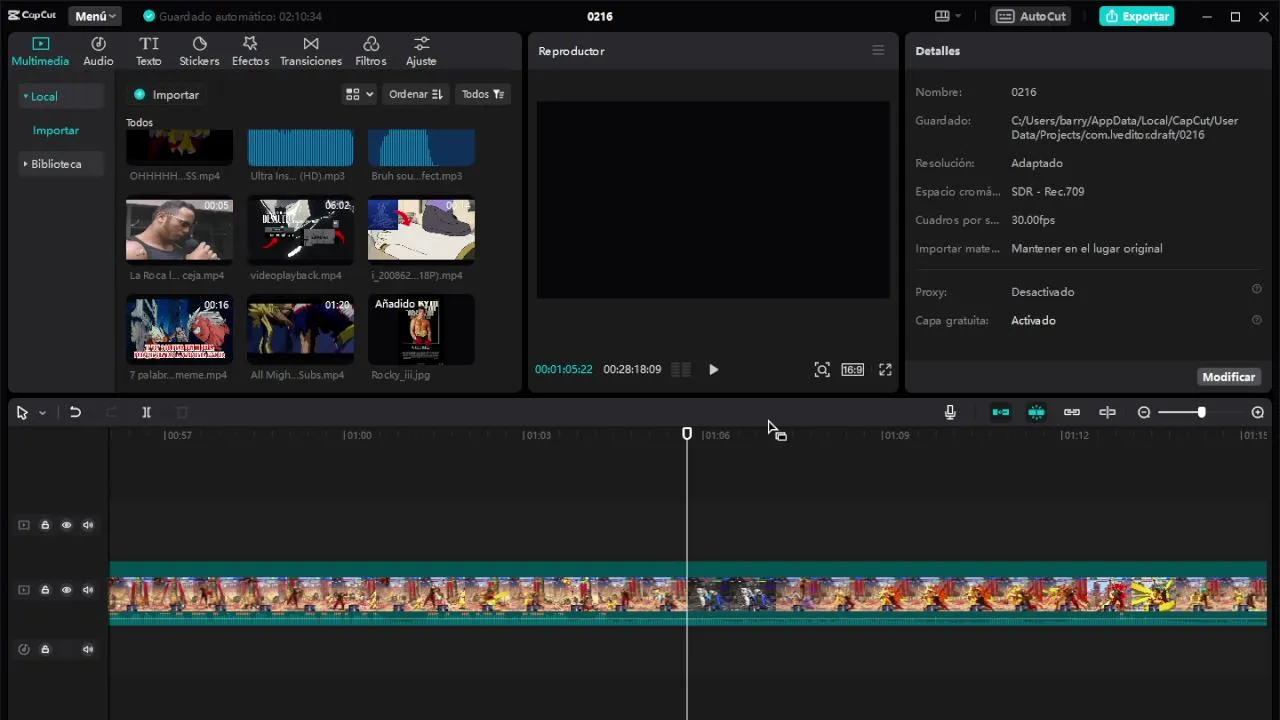Viewport: 1280px width, 720px height.
Task: Click the playhead marker on the ruler
Action: point(687,433)
